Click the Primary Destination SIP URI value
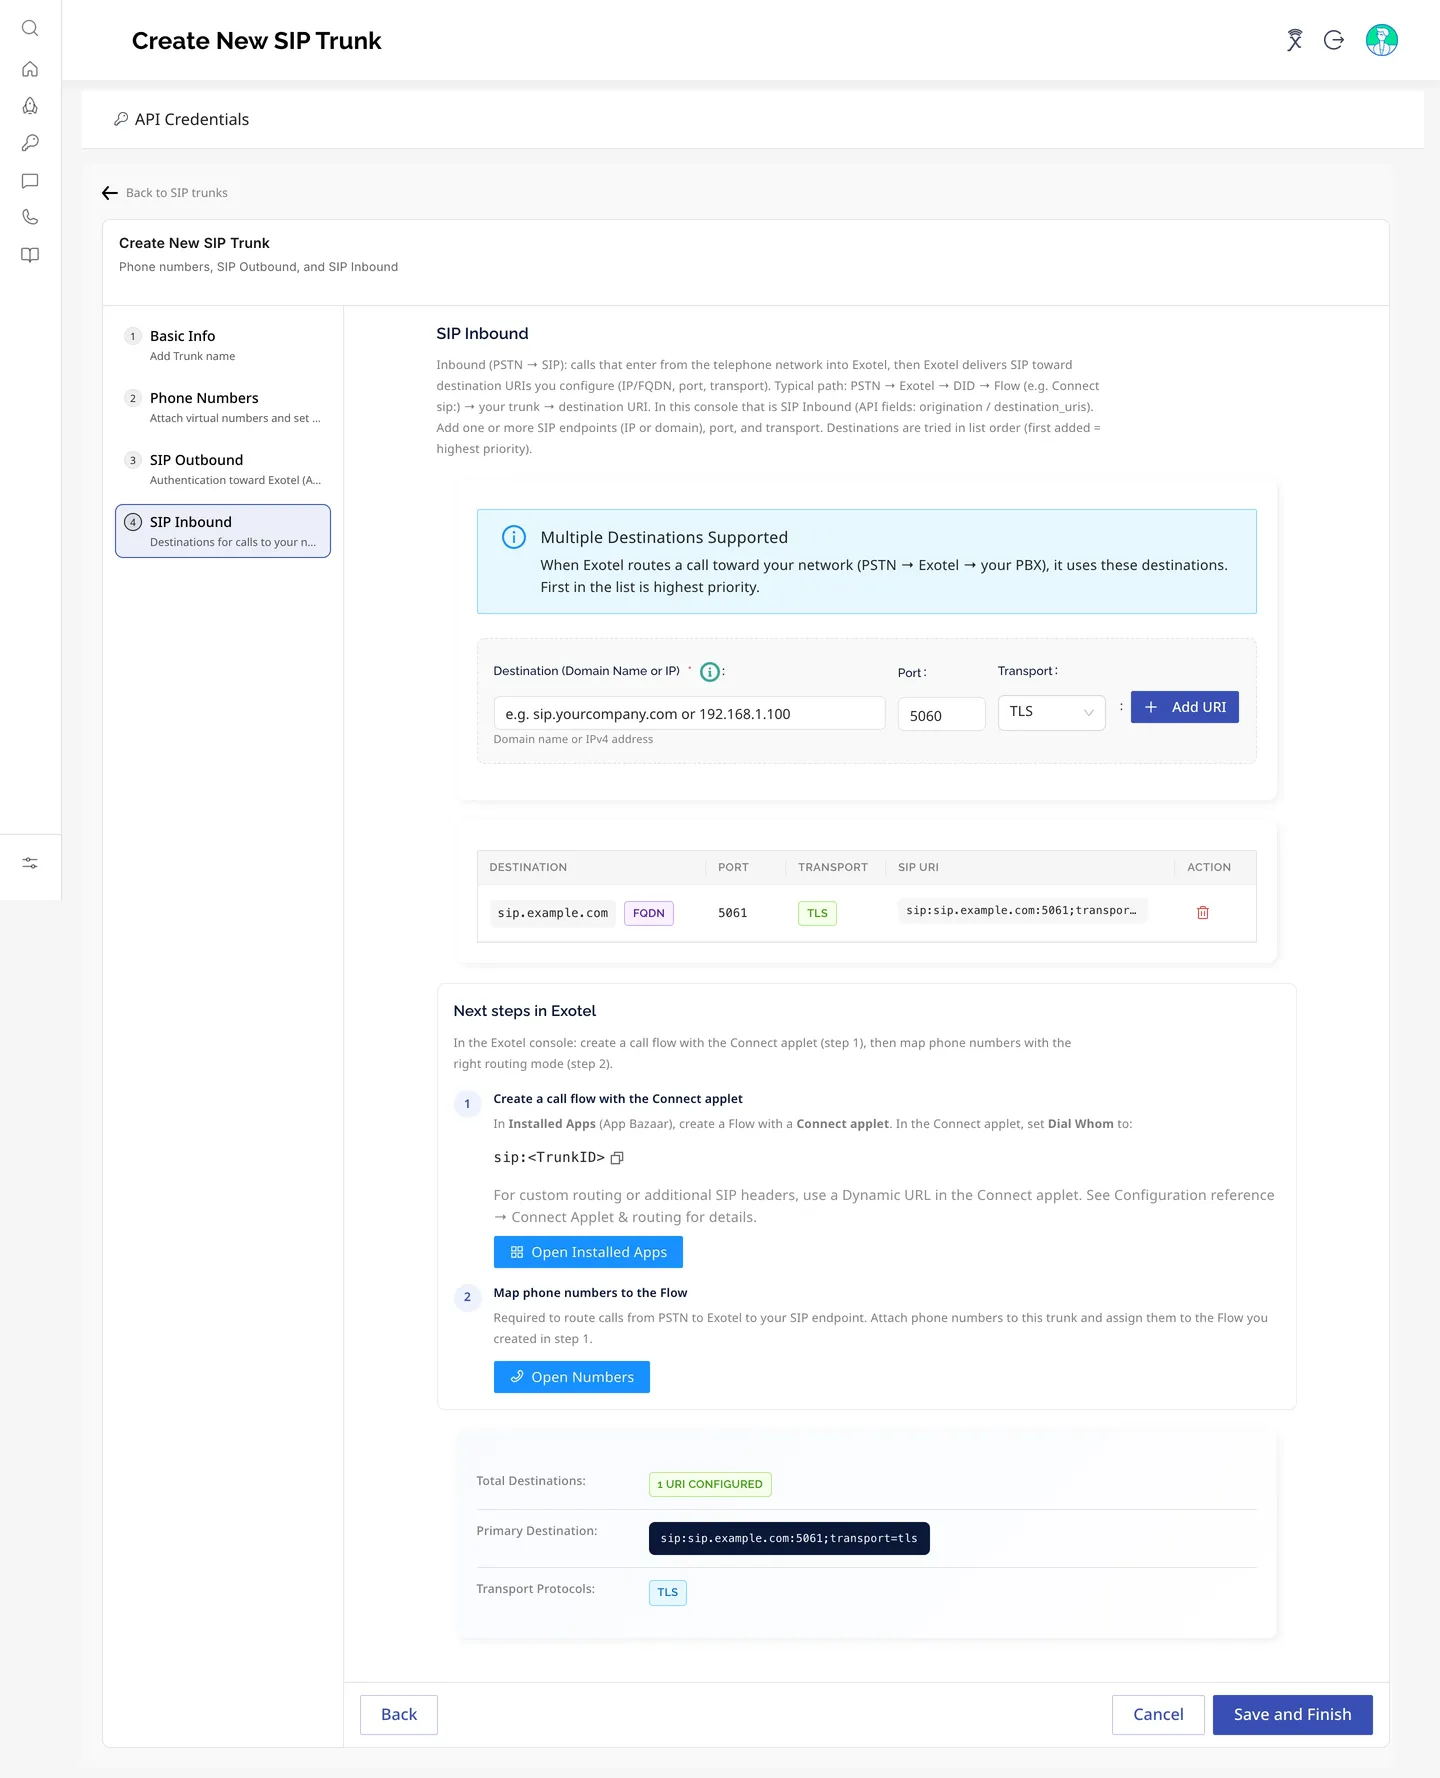The height and width of the screenshot is (1778, 1440). tap(789, 1538)
